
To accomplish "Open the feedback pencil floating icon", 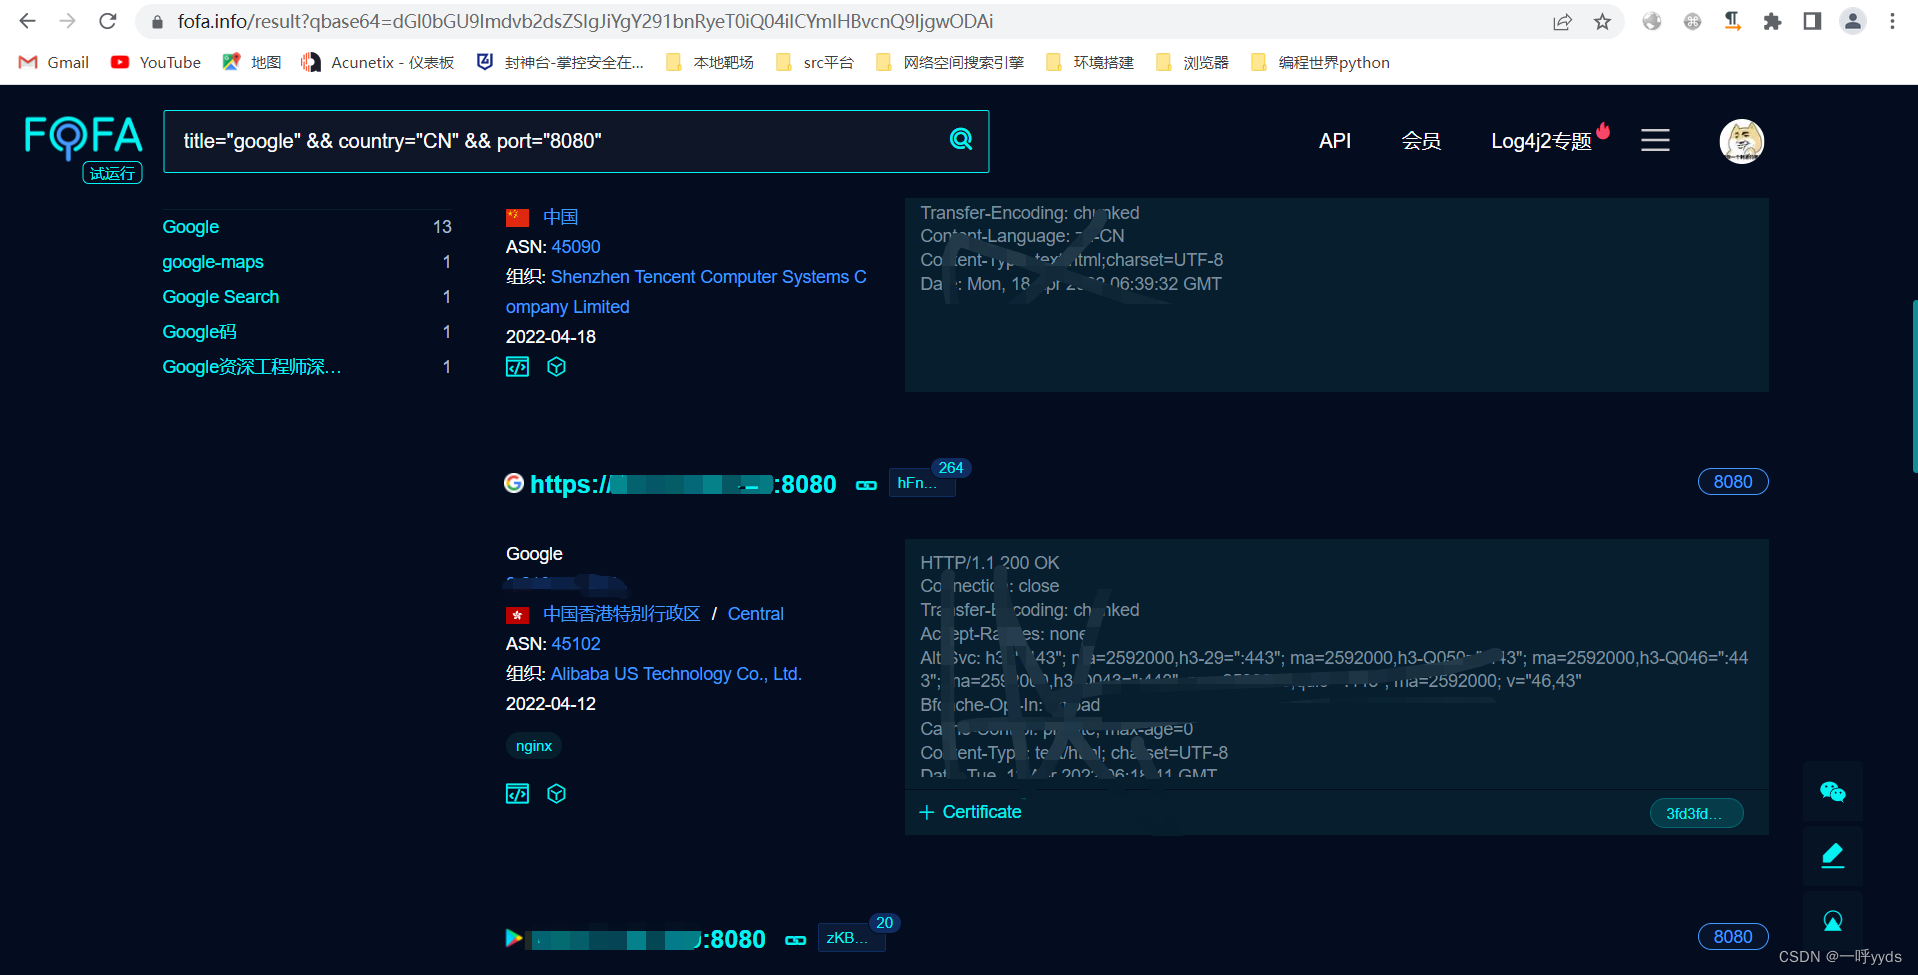I will point(1832,856).
